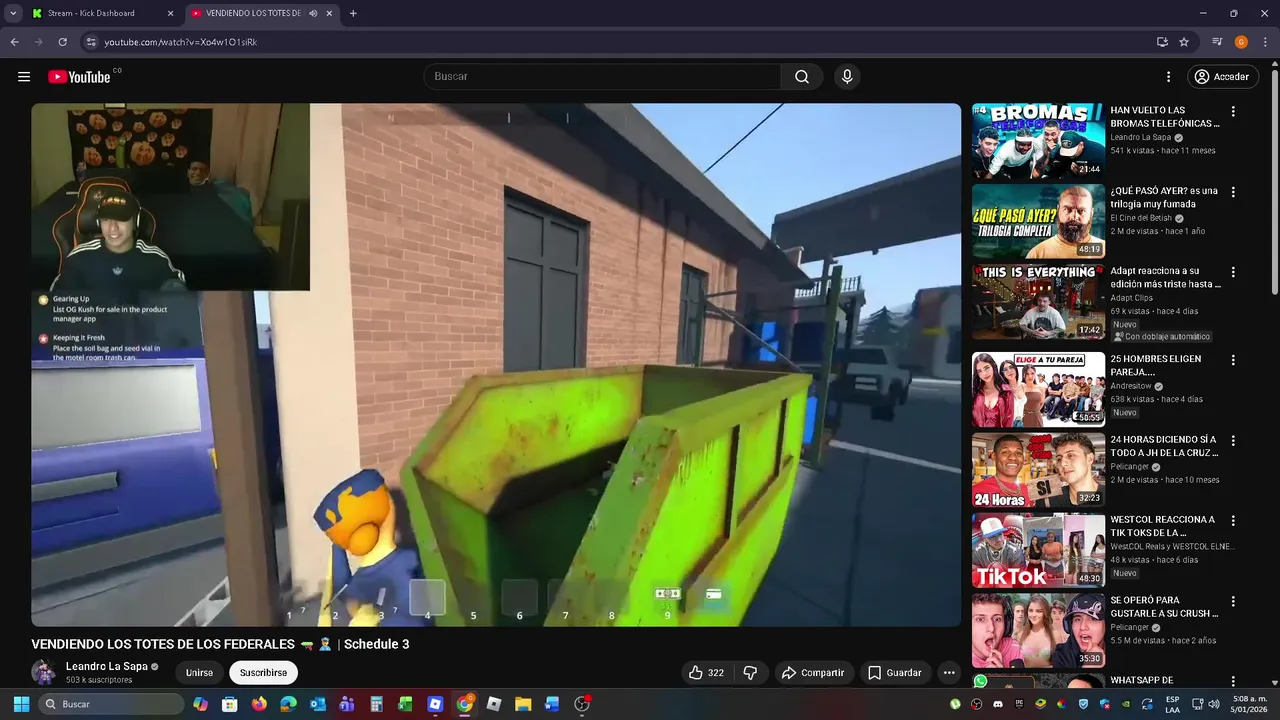Open Microsoft Teams from taskbar

point(347,704)
